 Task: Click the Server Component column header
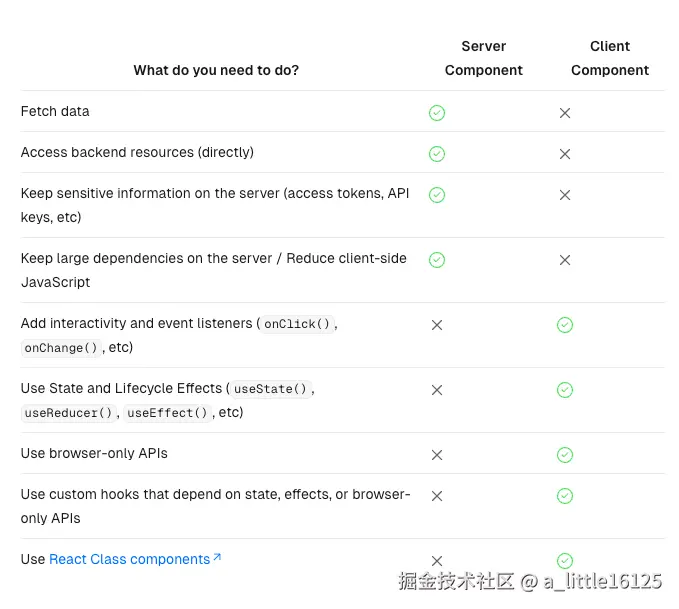click(x=484, y=58)
